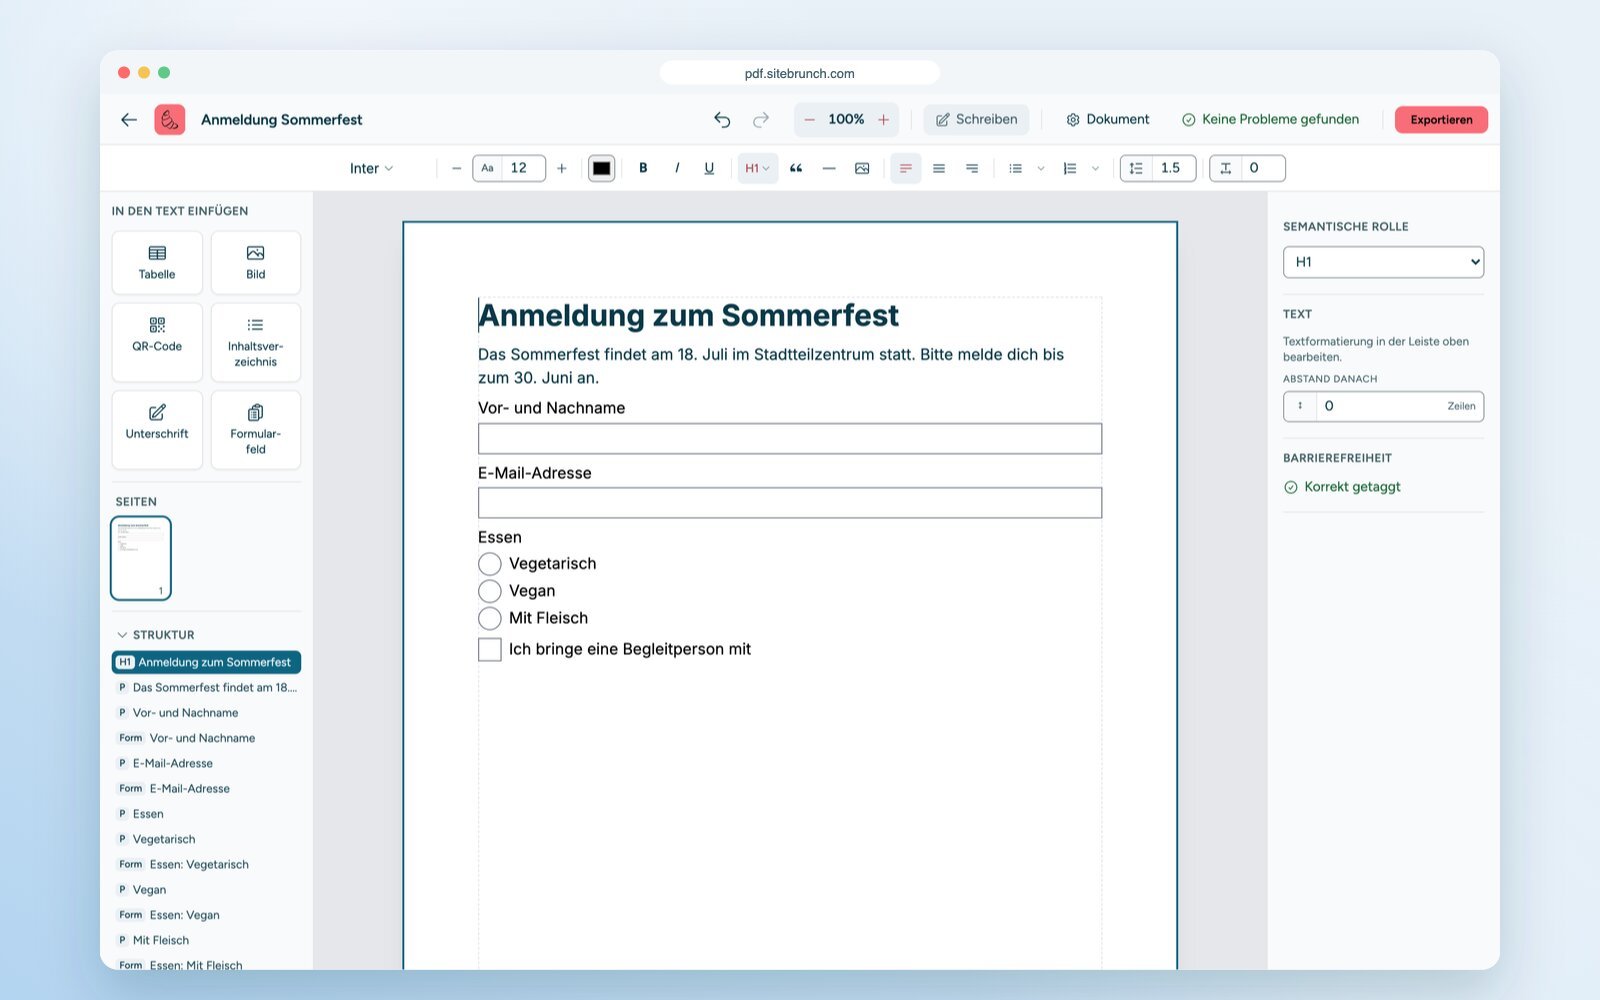This screenshot has height=1000, width=1600.
Task: Zoom out with the minus next to 100%
Action: coord(809,119)
